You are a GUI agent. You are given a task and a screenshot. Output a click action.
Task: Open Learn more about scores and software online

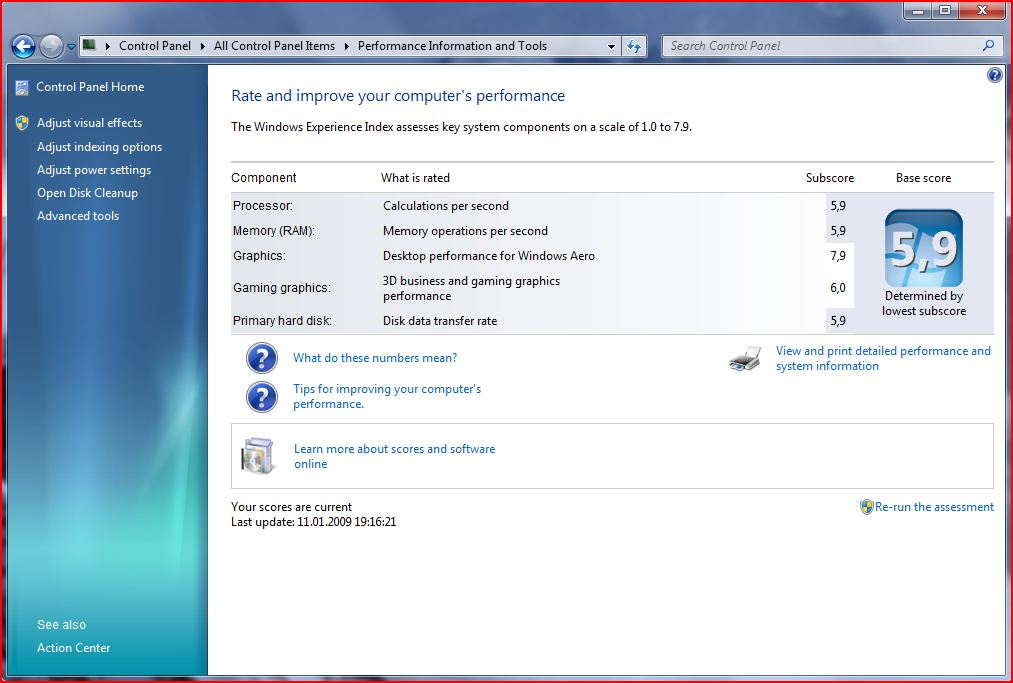[394, 456]
